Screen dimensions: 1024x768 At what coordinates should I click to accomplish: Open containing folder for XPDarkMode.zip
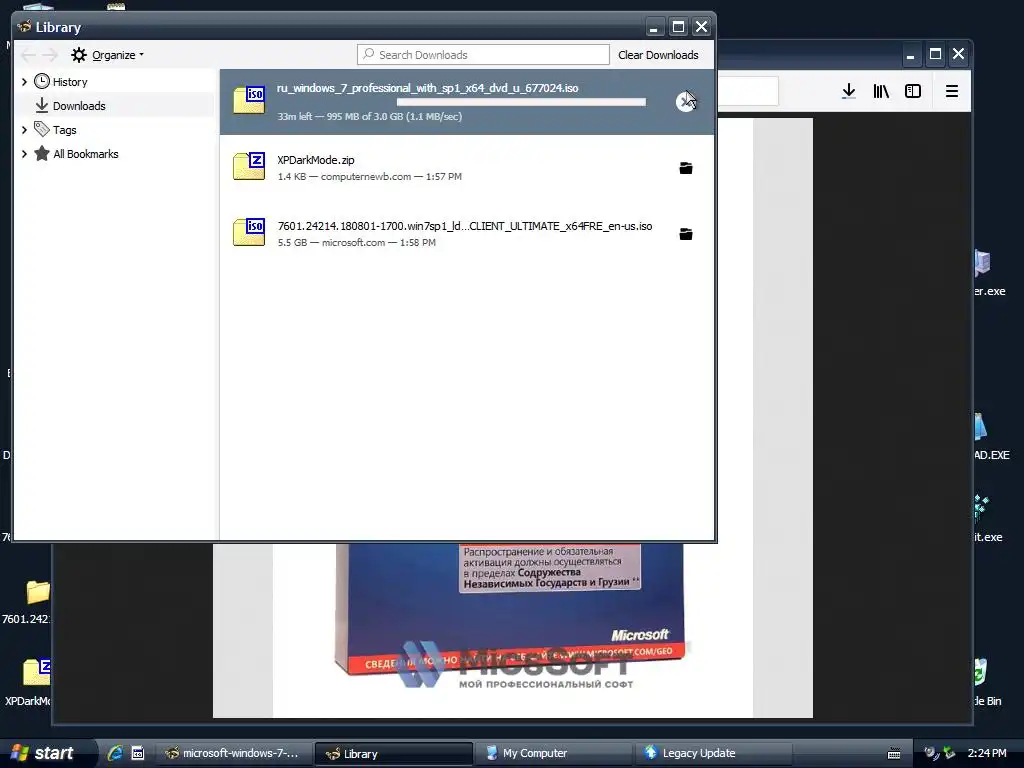pyautogui.click(x=686, y=168)
